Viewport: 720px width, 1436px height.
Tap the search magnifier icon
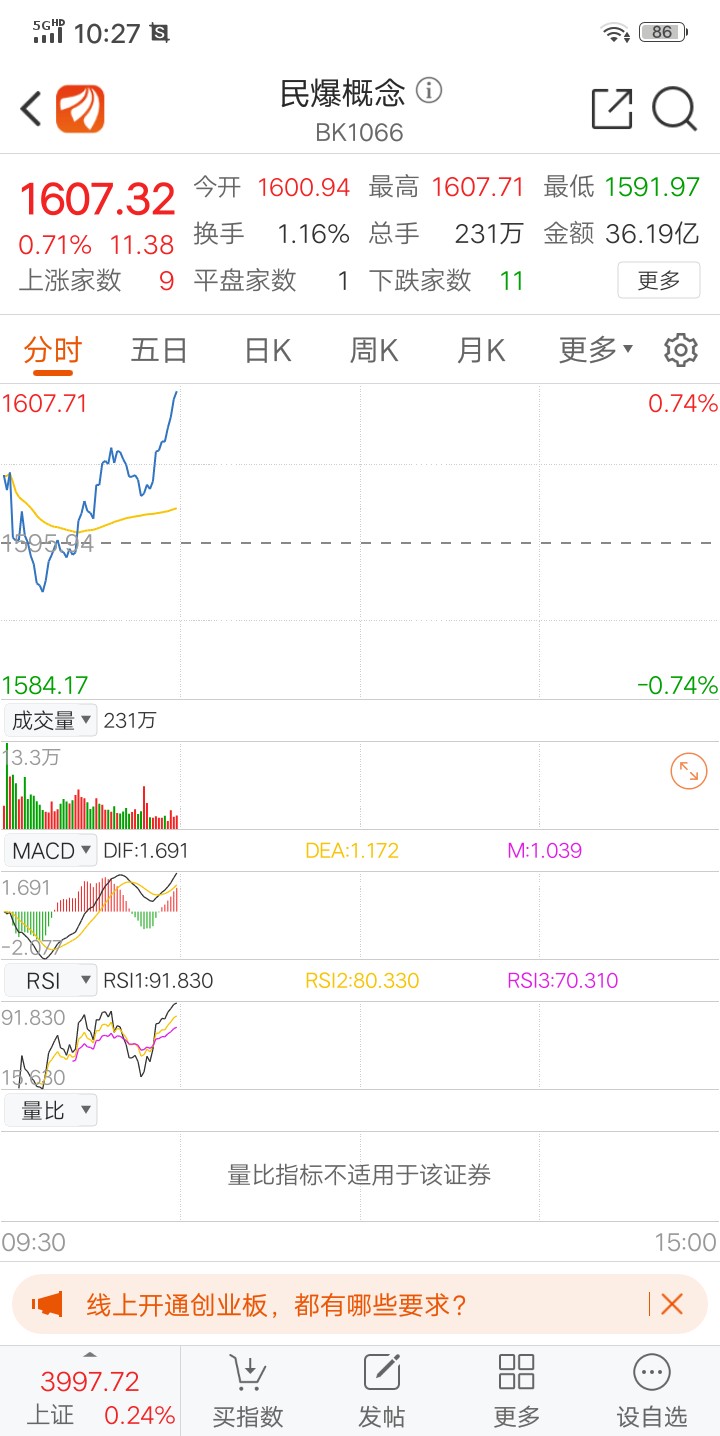pyautogui.click(x=675, y=109)
